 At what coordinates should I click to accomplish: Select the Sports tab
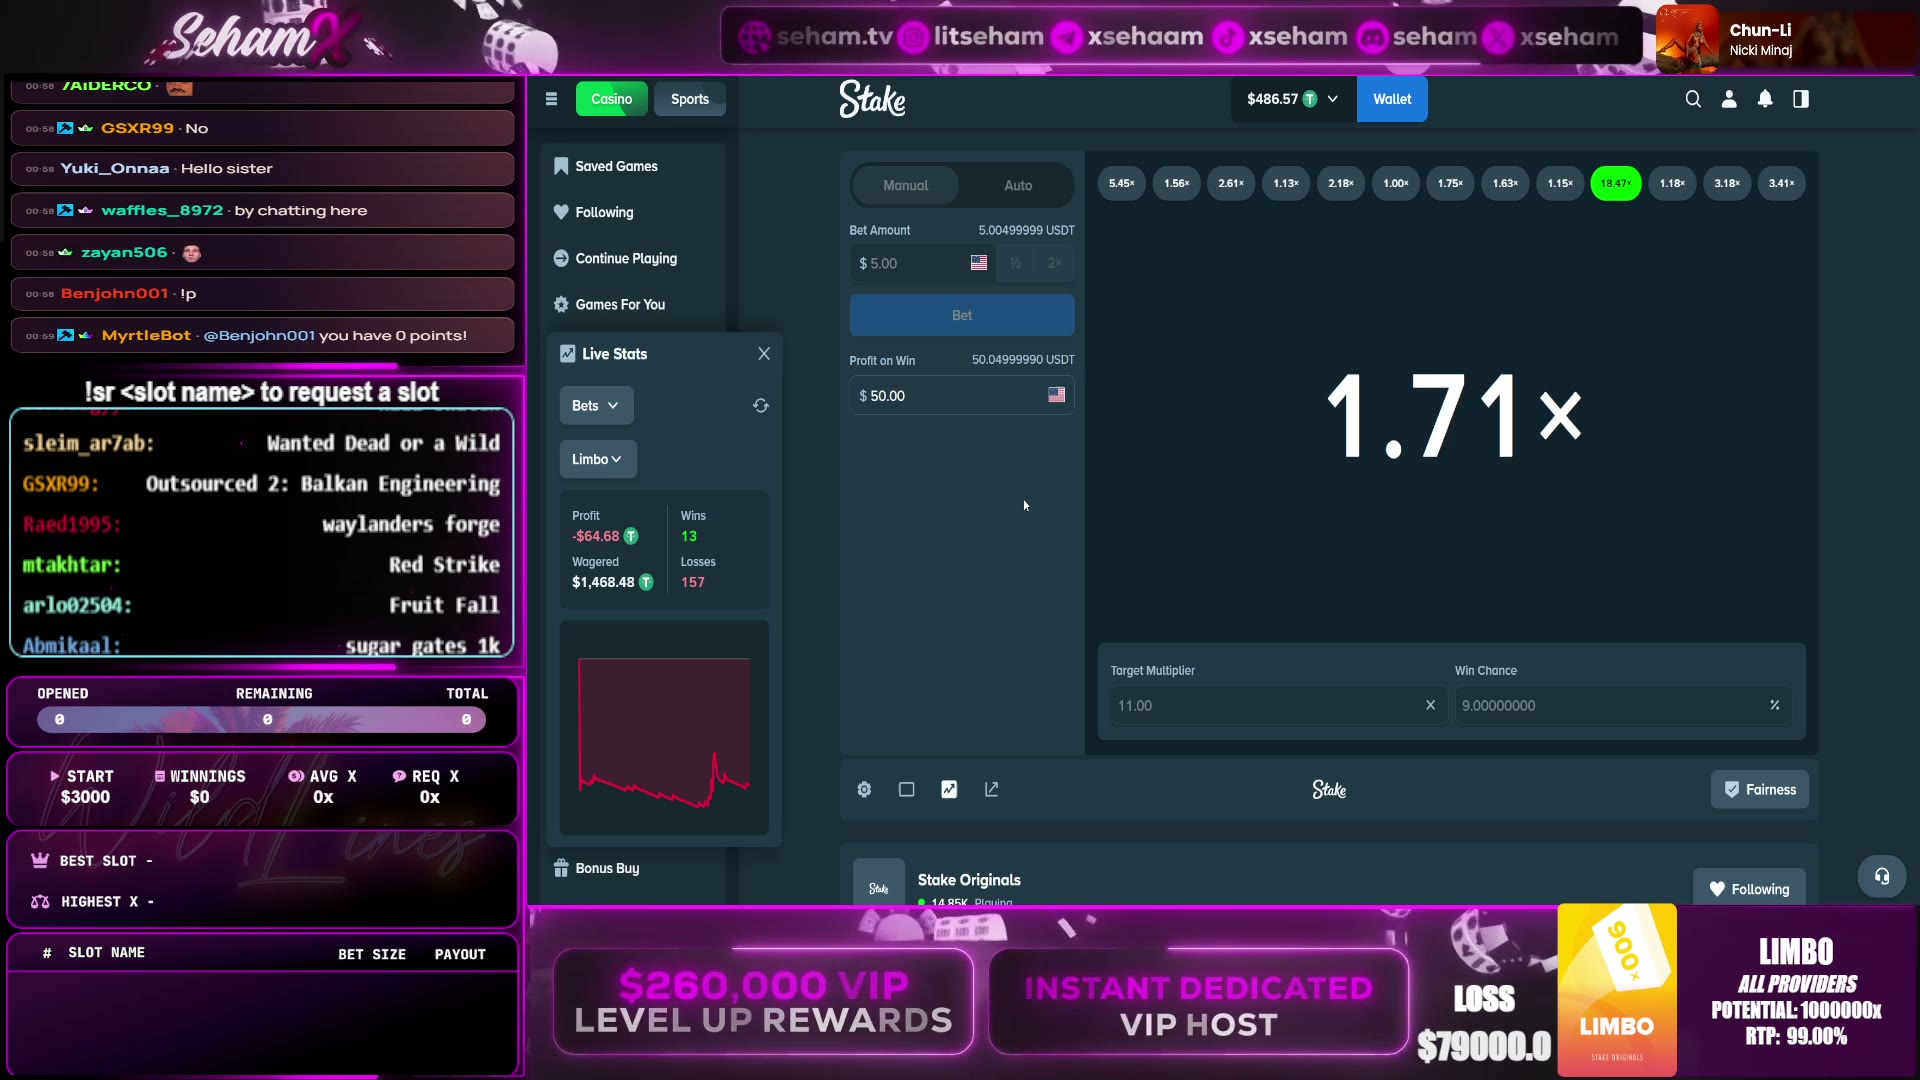click(690, 99)
